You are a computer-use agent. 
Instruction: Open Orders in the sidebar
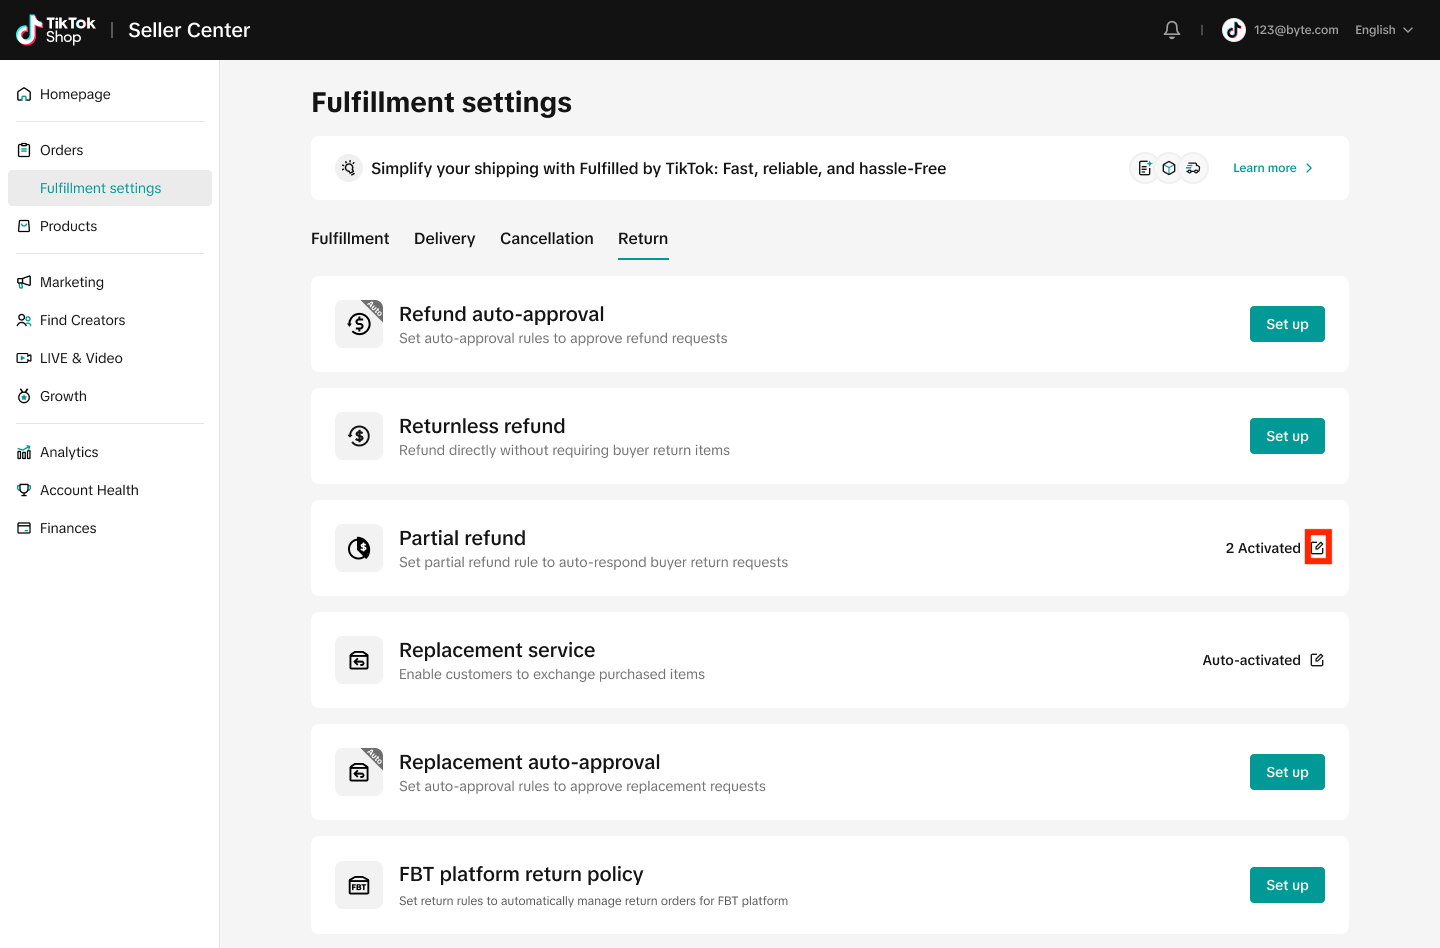point(62,150)
